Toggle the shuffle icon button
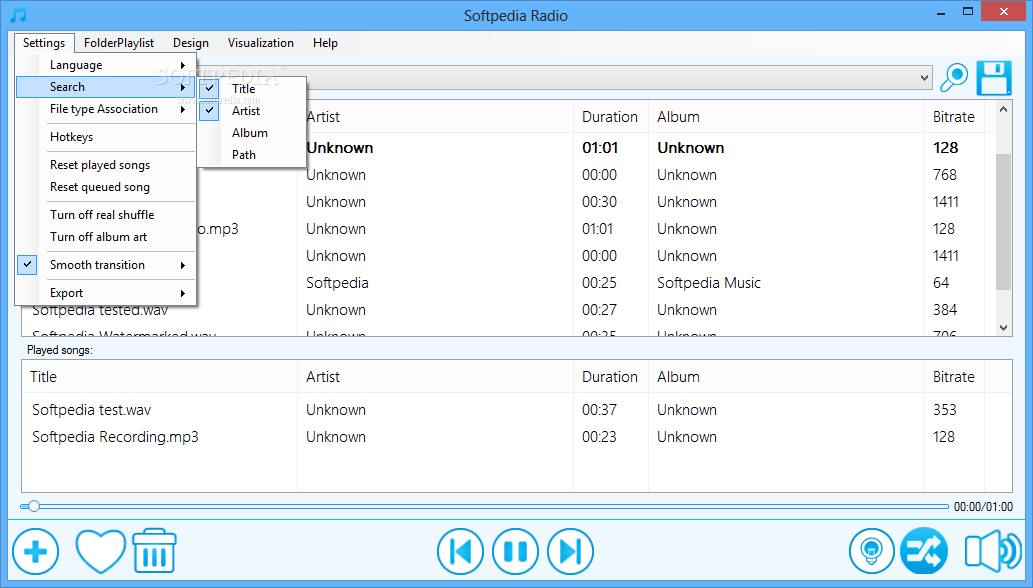 [x=924, y=550]
